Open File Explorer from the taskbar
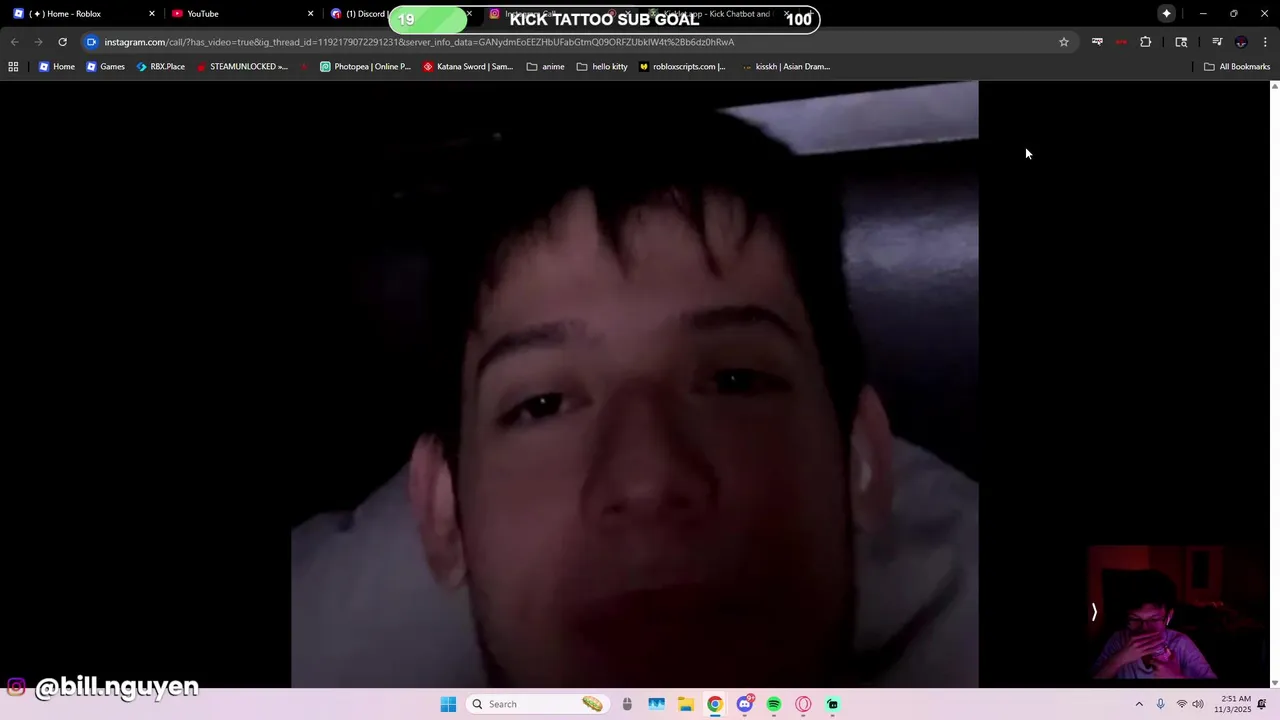Viewport: 1280px width, 720px height. [x=685, y=704]
